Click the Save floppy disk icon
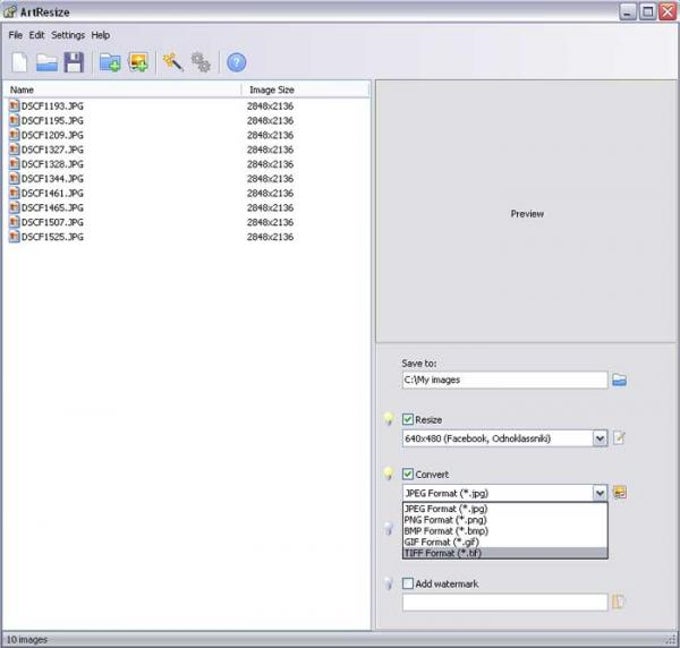The image size is (680, 648). (x=74, y=62)
